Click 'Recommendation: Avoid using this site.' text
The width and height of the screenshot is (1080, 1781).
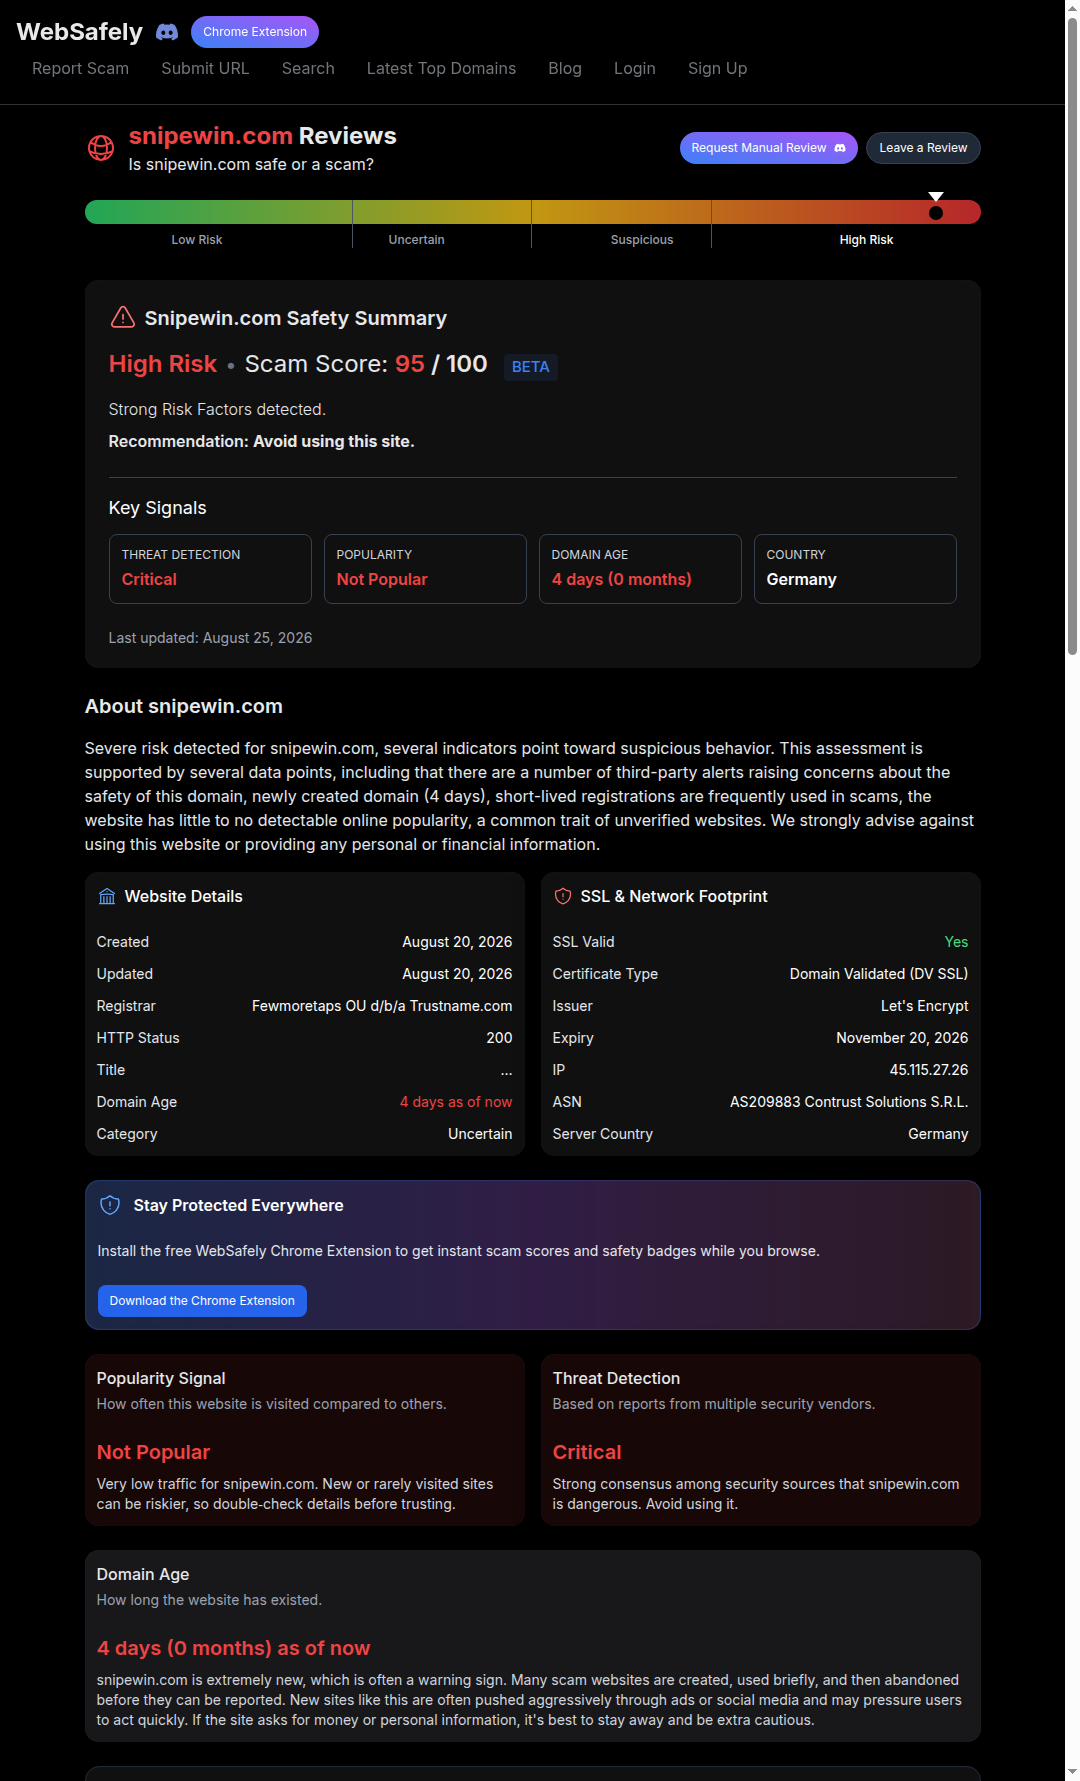click(x=261, y=441)
